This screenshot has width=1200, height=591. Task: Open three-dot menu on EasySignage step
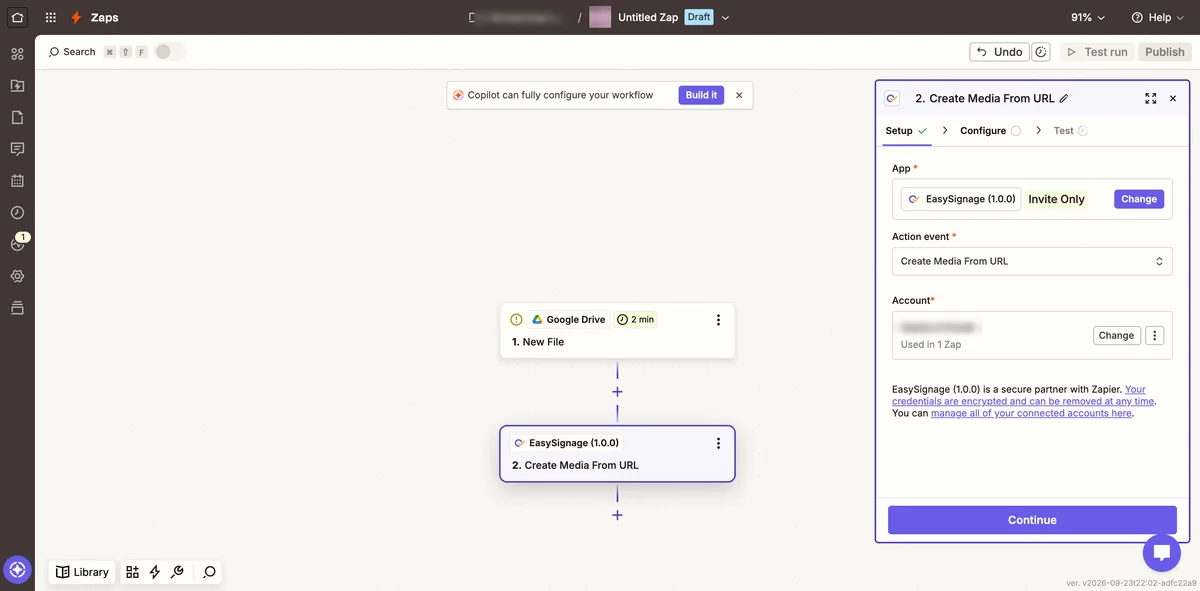[718, 443]
